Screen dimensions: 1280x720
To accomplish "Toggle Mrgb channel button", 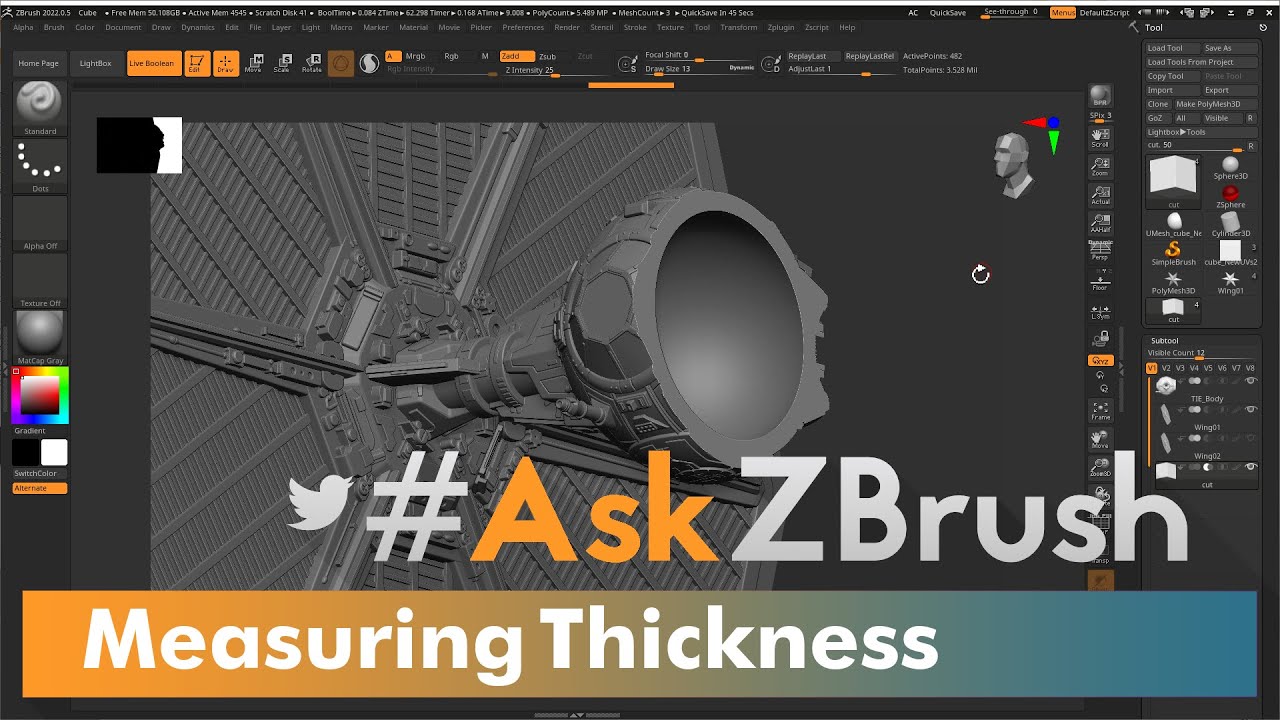I will (415, 57).
